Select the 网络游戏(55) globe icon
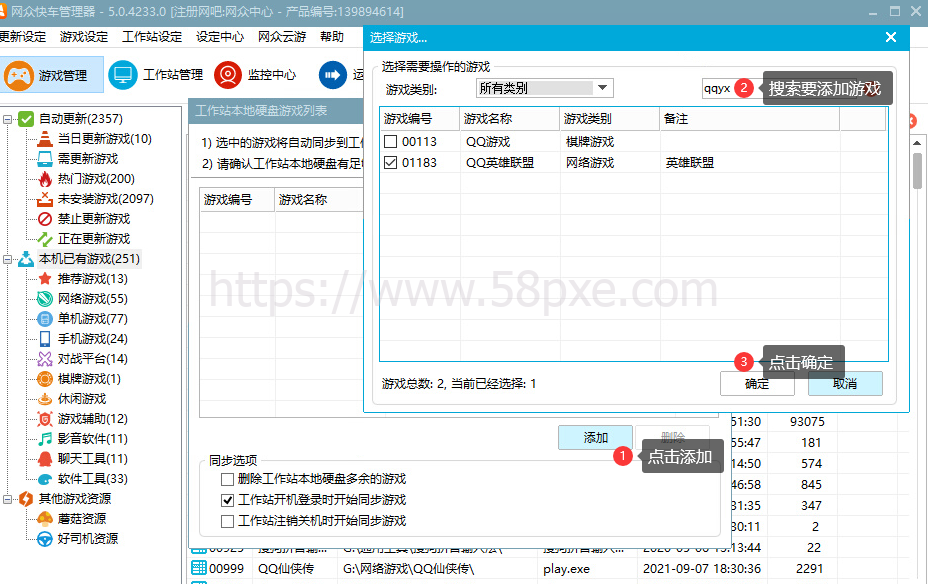Screen dimensions: 928x584 [45, 299]
